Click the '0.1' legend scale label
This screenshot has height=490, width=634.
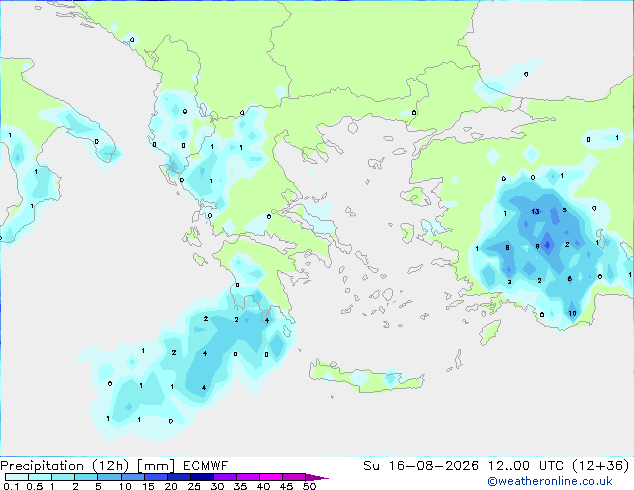11,486
